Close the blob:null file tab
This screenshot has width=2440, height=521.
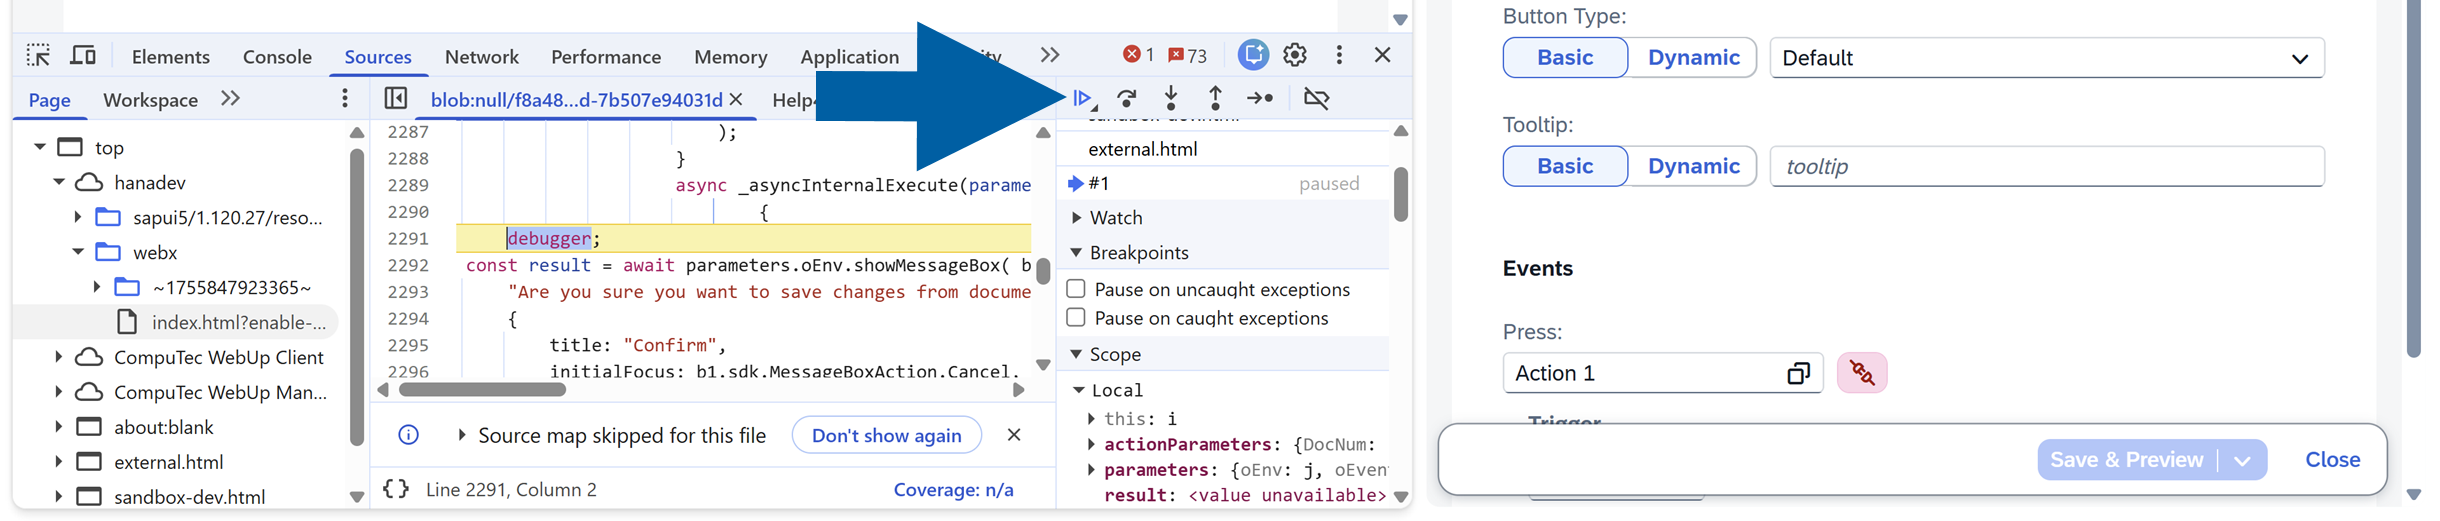pos(737,99)
